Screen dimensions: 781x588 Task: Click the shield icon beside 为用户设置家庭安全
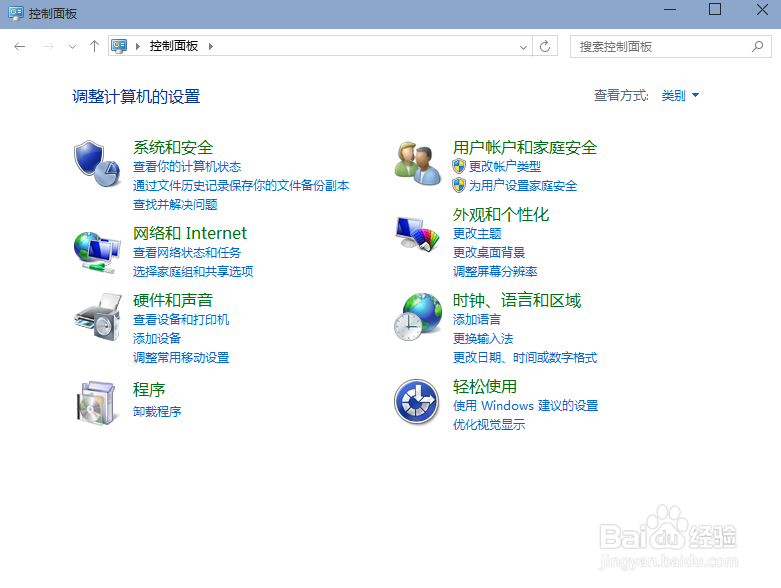[459, 186]
